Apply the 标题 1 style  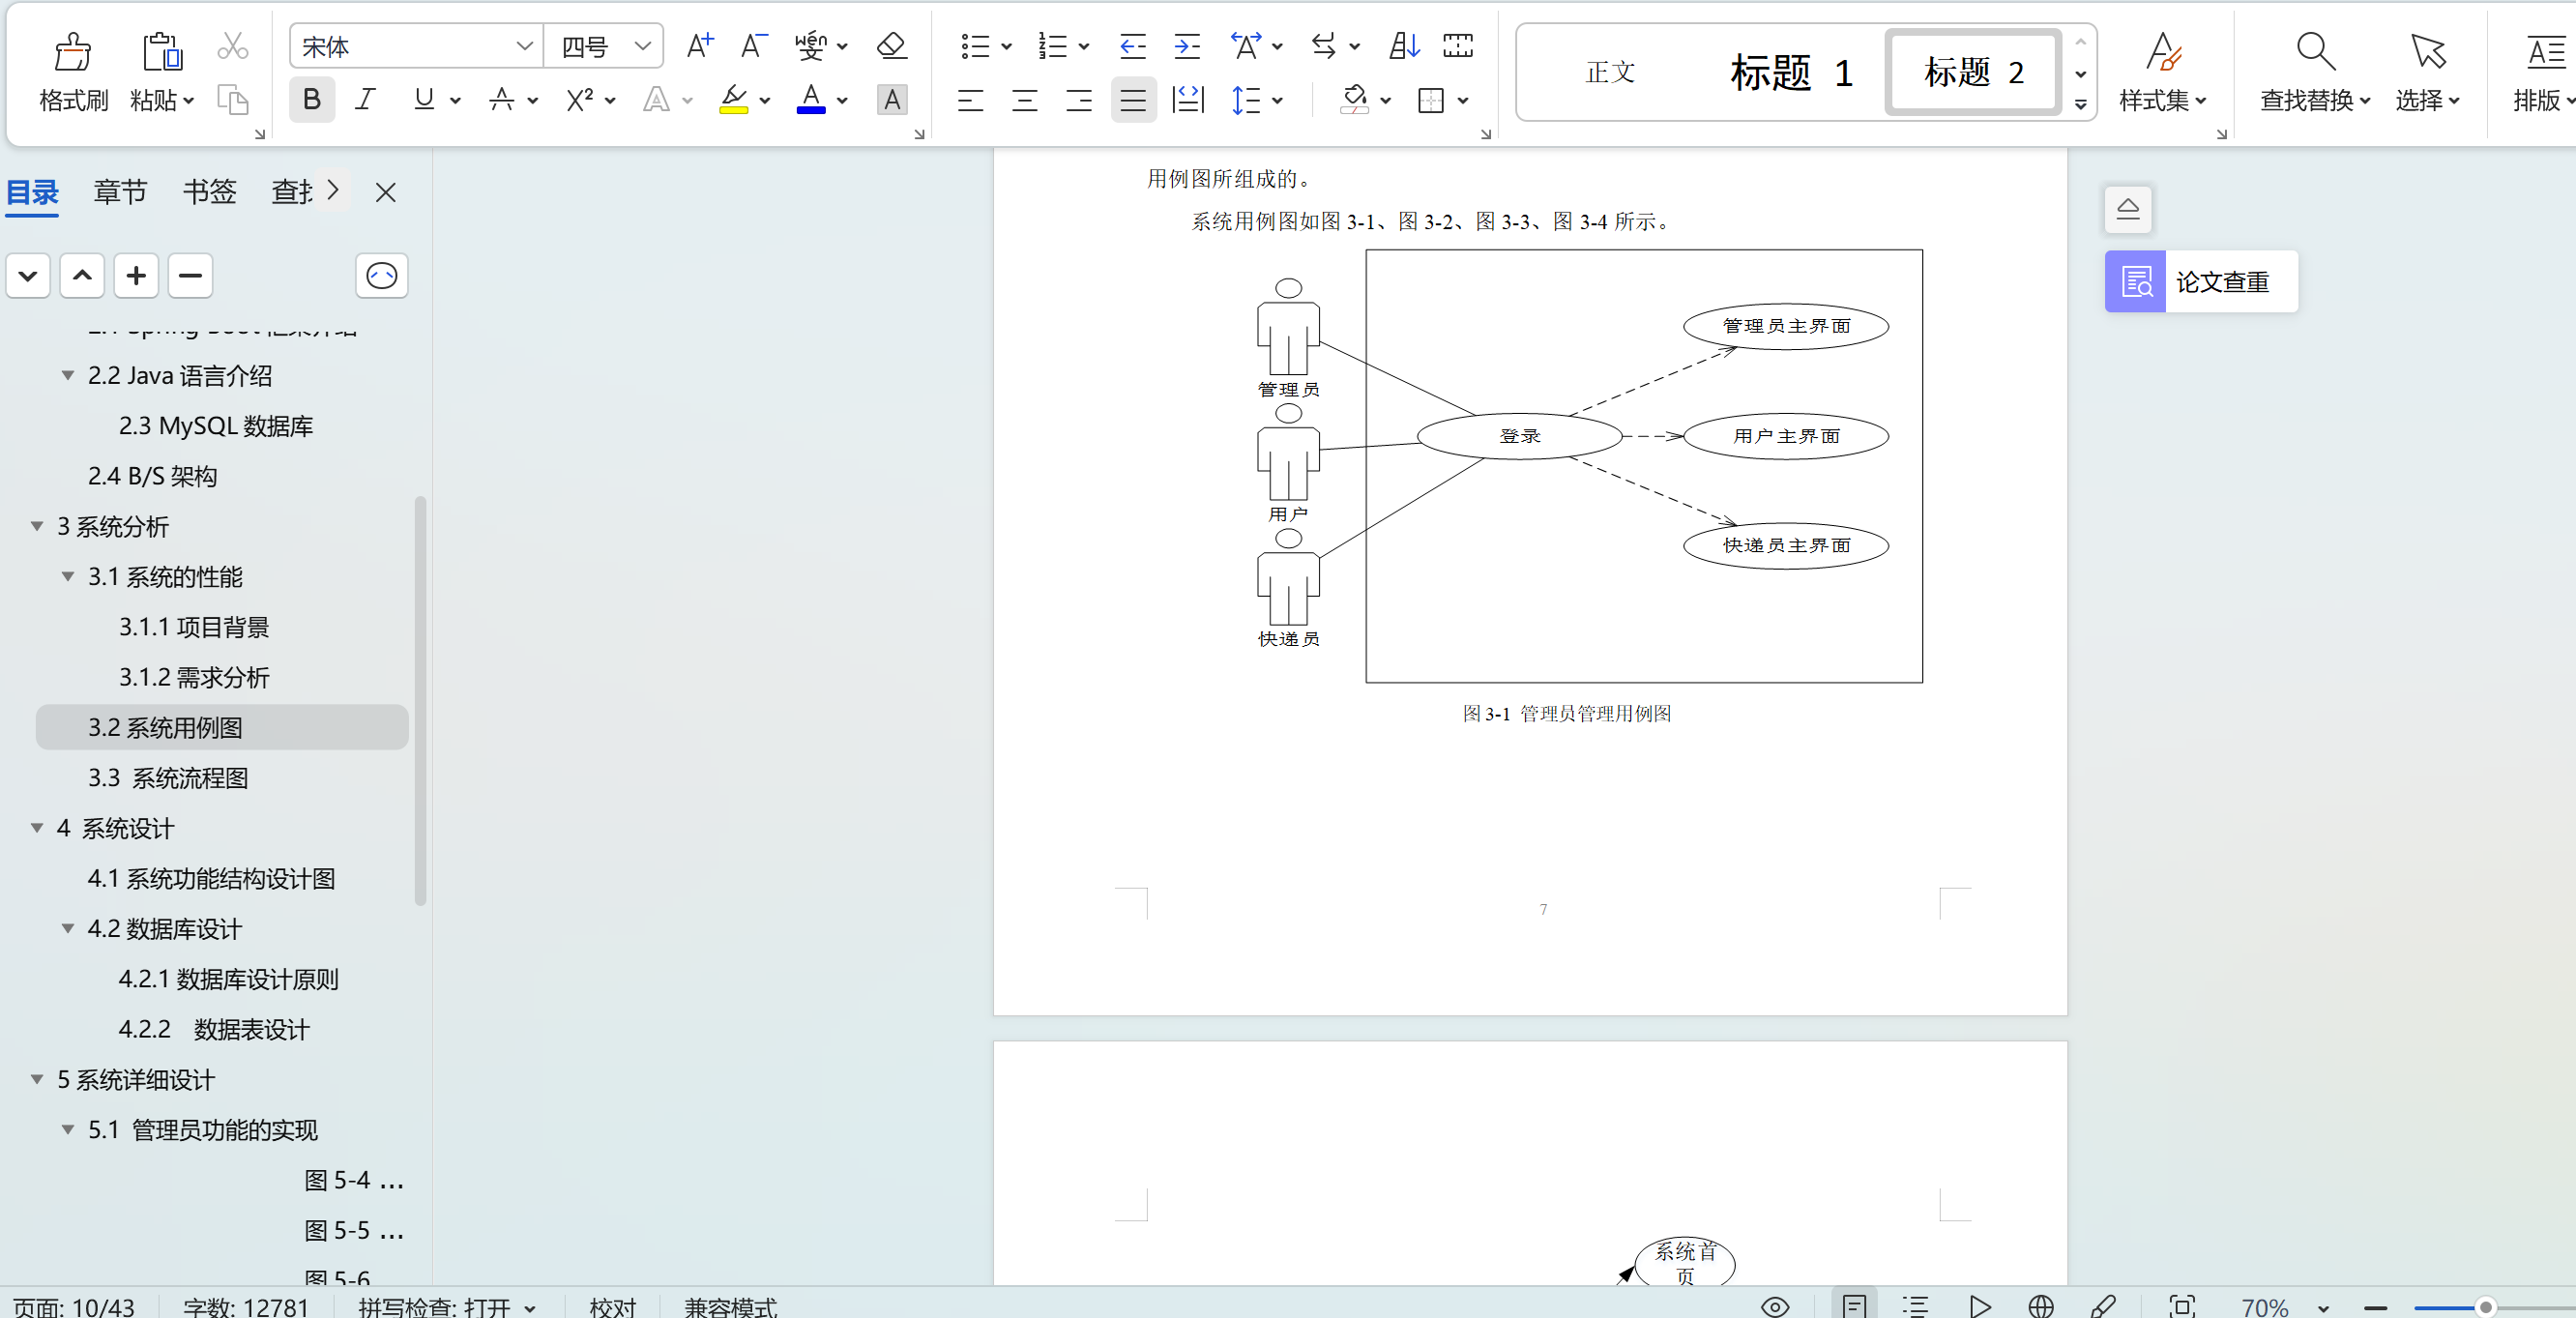pos(1790,72)
